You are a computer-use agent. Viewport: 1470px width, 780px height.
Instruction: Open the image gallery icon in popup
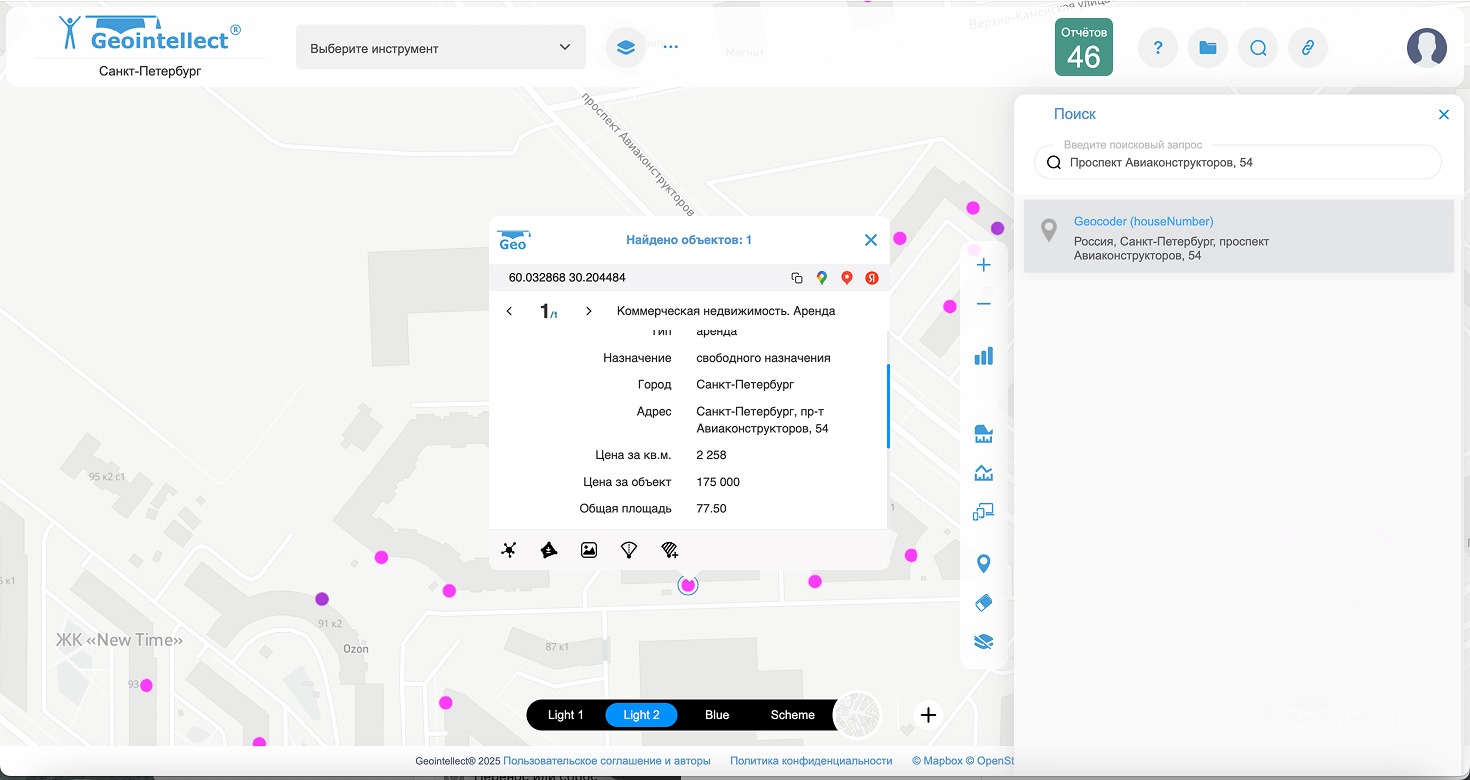589,550
